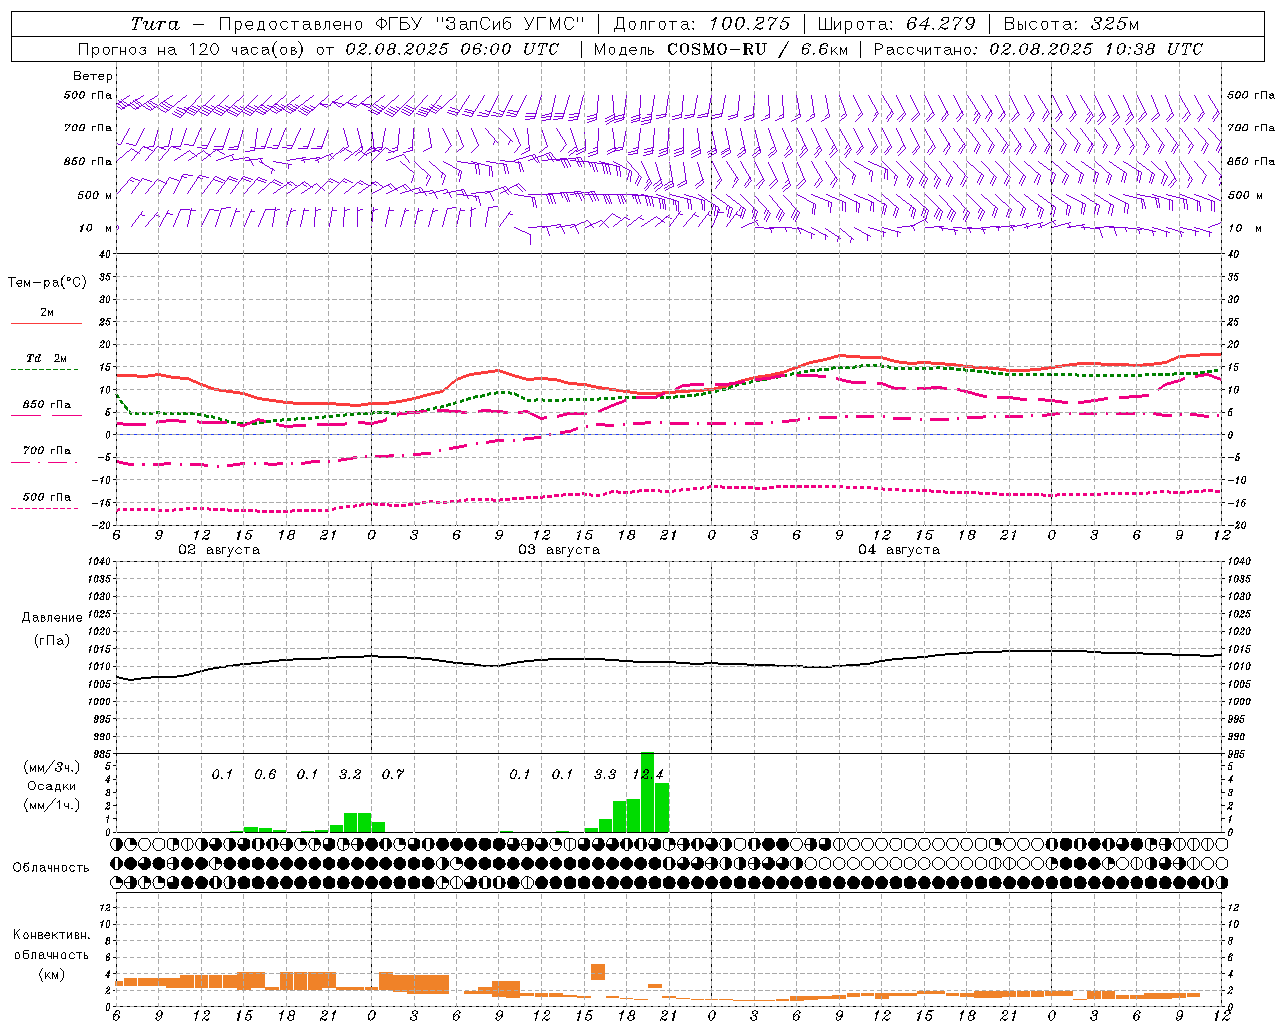
Task: Click the left "10 м" wind level label
Action: click(96, 228)
